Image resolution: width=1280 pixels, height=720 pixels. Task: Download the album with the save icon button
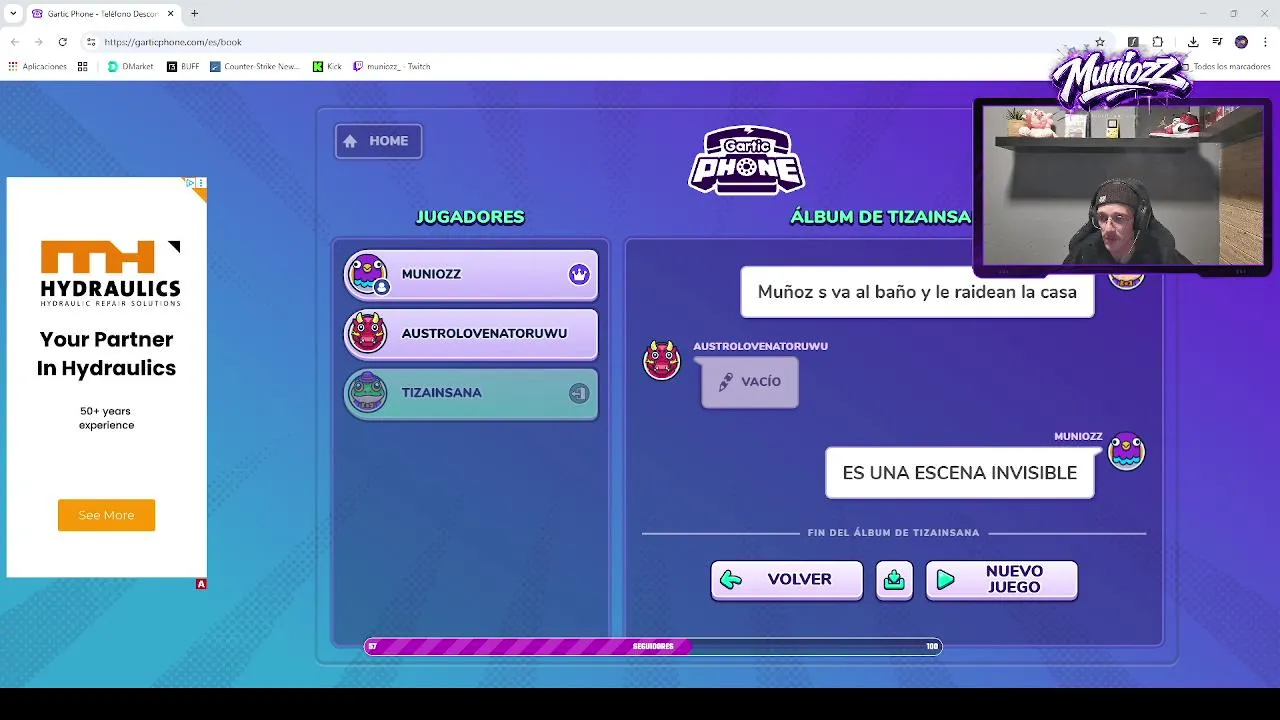click(894, 580)
